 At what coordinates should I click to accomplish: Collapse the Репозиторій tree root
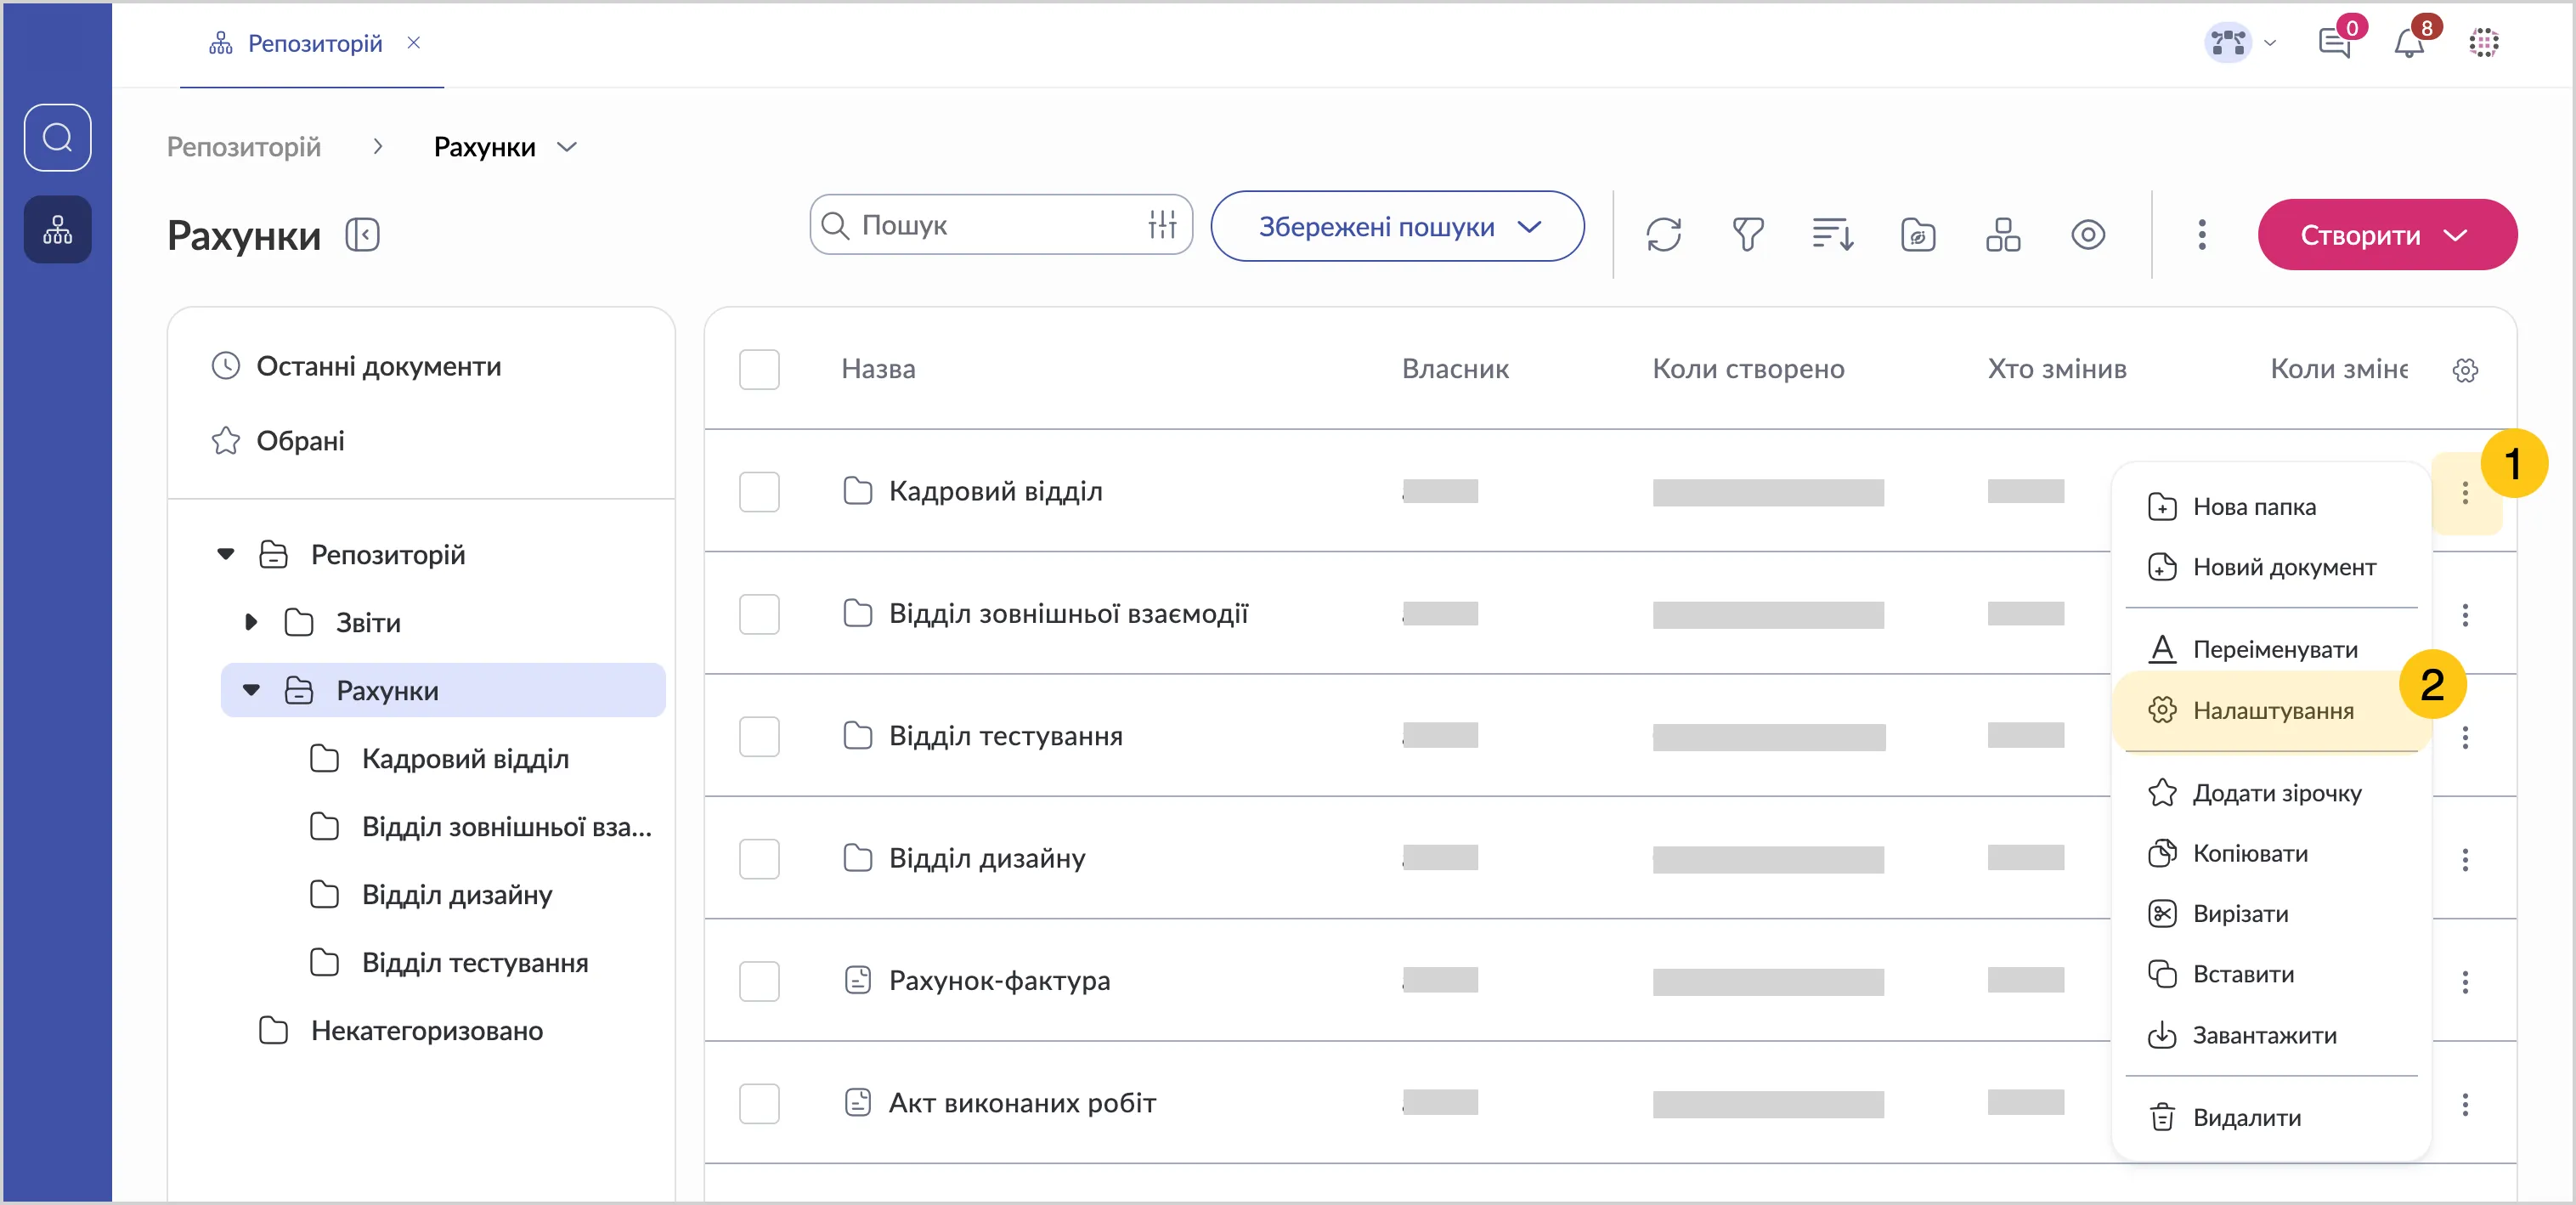226,555
